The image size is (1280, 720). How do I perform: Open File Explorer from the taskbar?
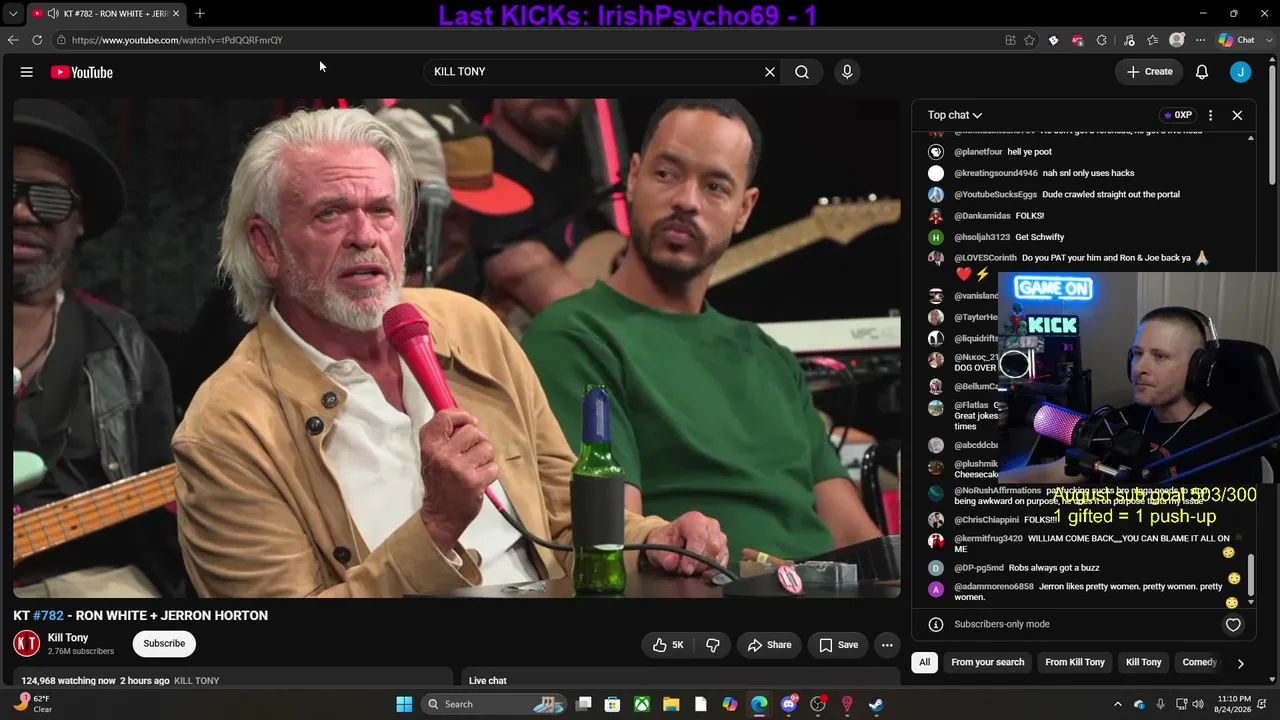(x=671, y=704)
